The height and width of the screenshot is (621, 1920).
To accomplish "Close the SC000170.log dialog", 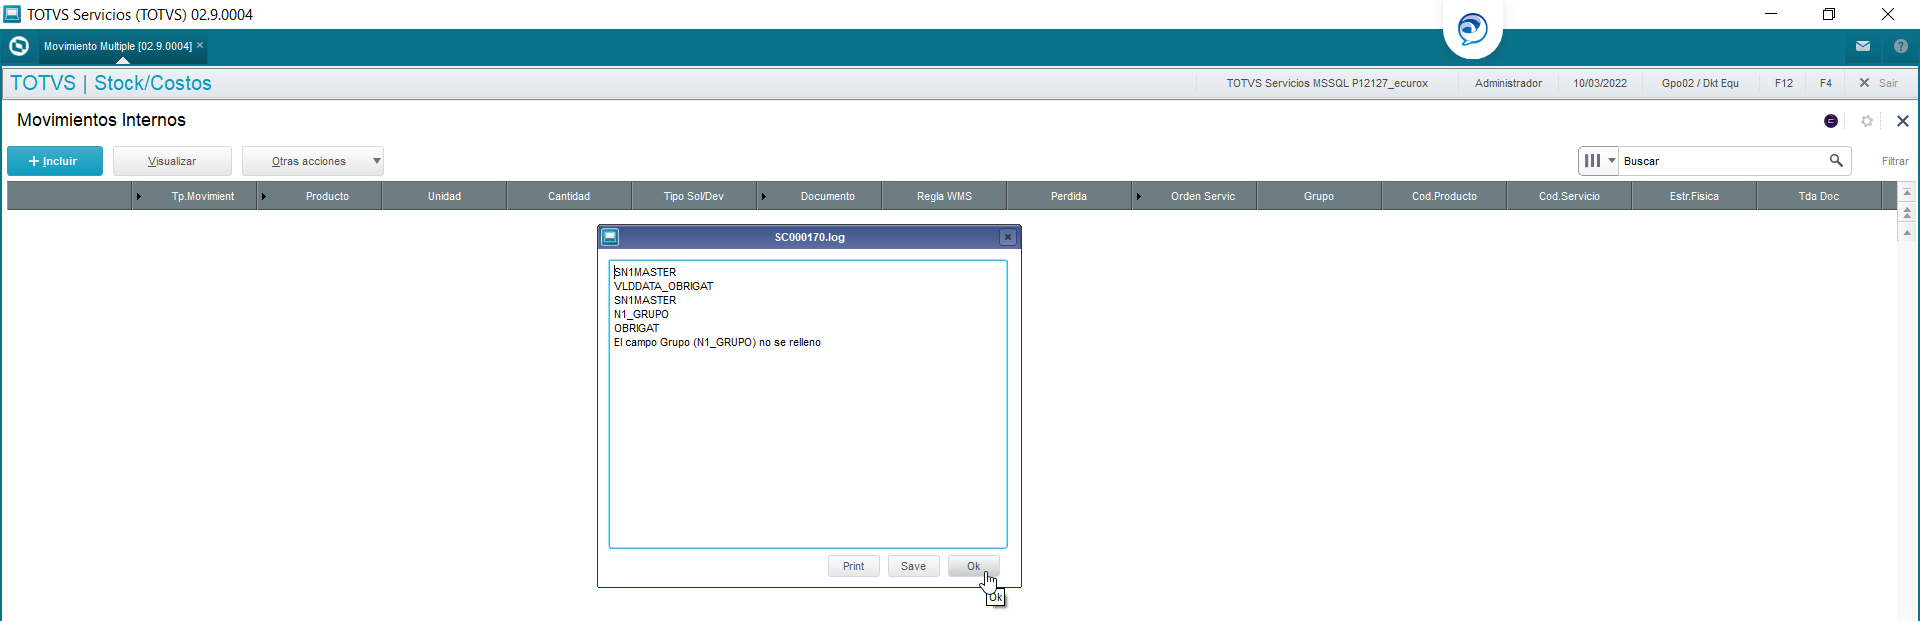I will click(1008, 237).
